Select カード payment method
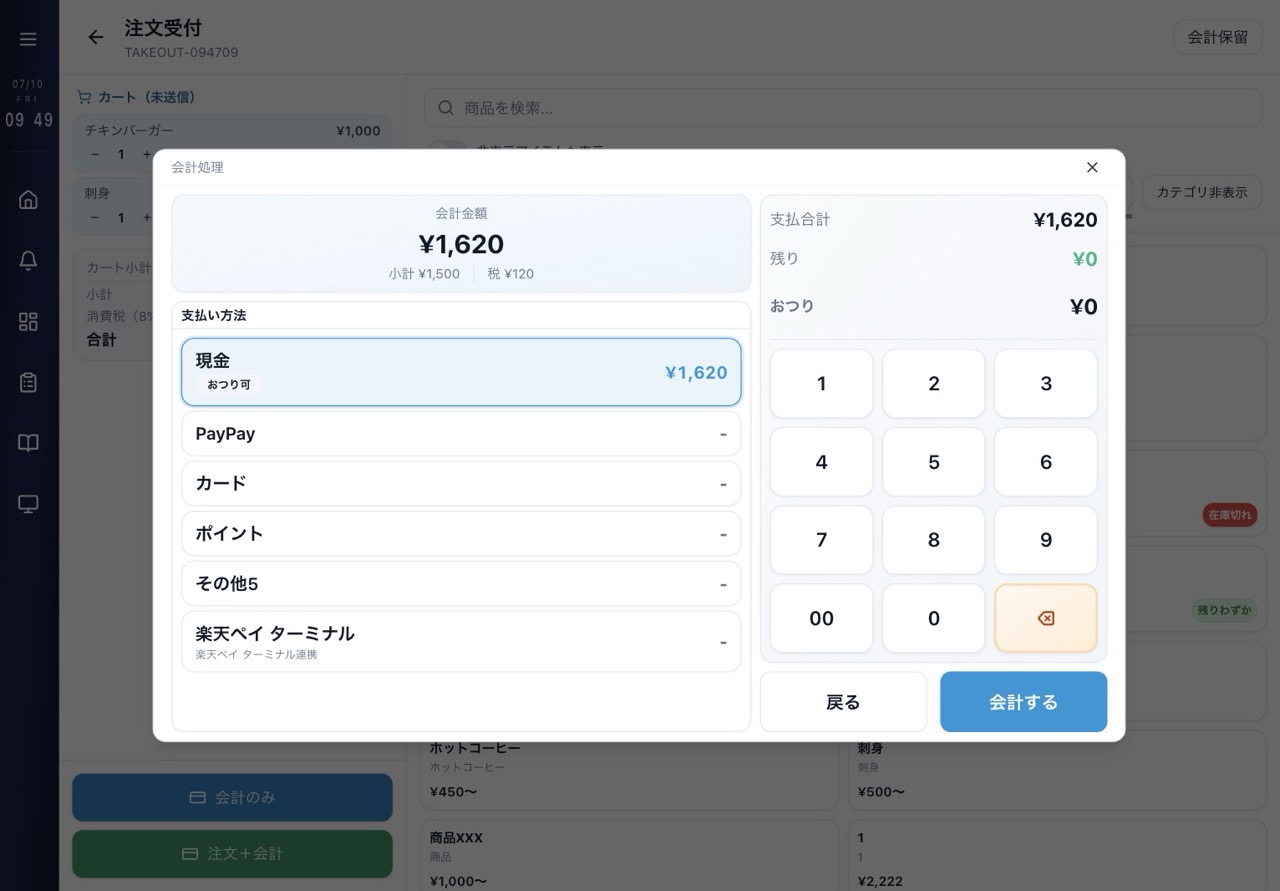The height and width of the screenshot is (891, 1280). click(461, 484)
